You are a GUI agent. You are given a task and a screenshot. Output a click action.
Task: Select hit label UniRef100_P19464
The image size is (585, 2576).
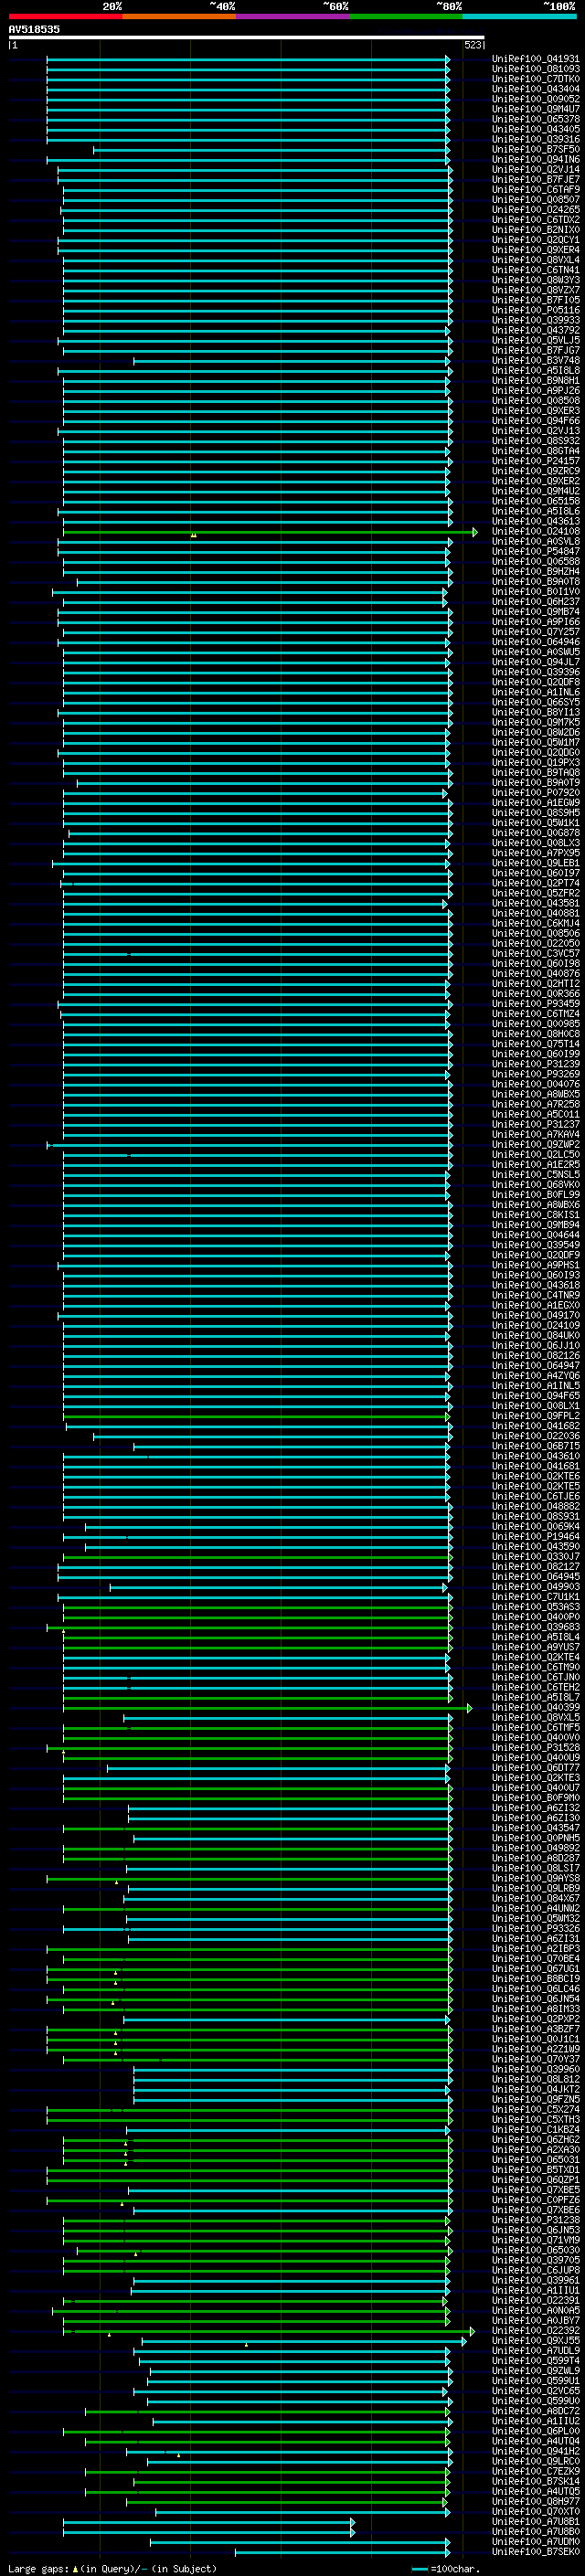point(535,1536)
